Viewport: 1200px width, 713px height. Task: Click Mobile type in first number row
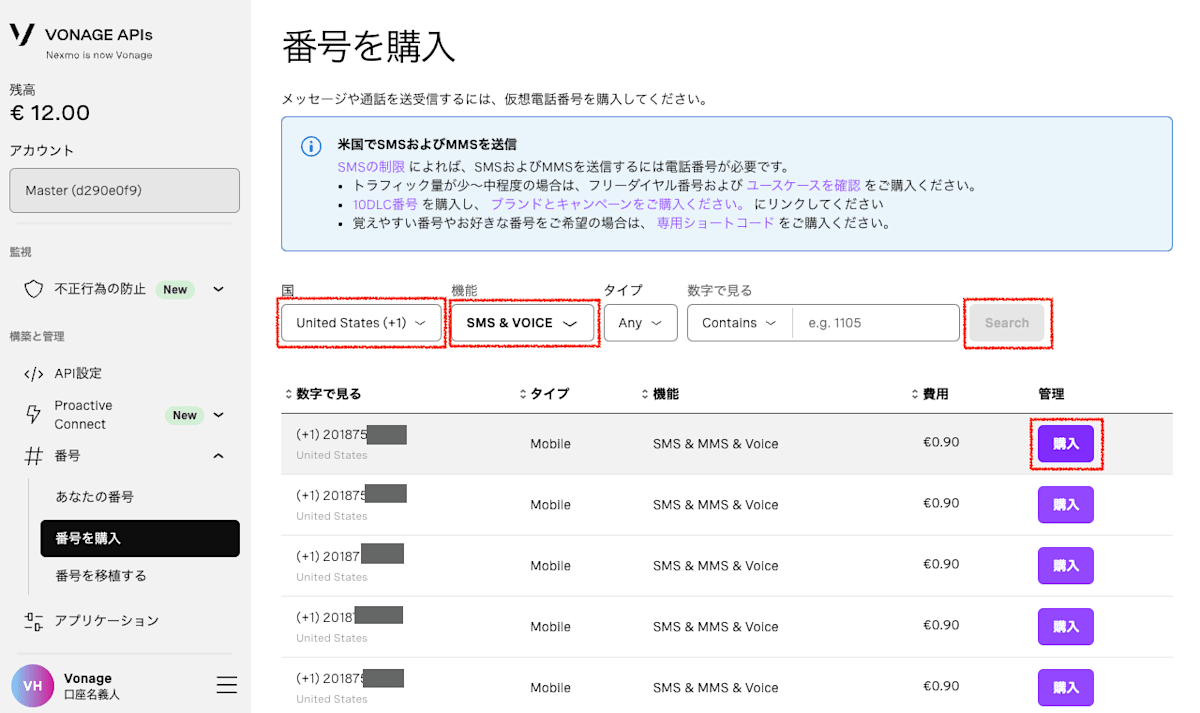coord(550,444)
